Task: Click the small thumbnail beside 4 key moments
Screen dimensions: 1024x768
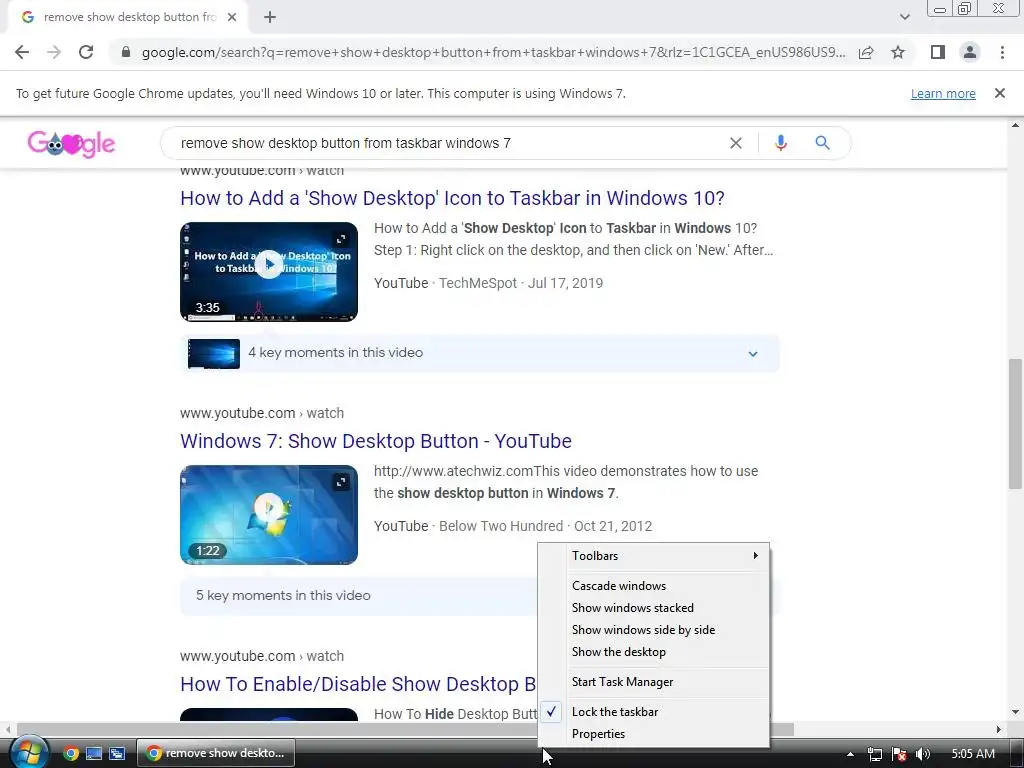Action: pyautogui.click(x=214, y=353)
